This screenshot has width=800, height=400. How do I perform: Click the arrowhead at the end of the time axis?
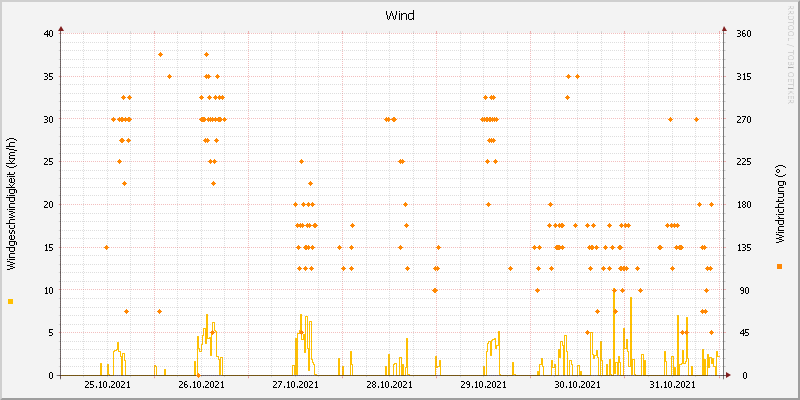[x=729, y=376]
